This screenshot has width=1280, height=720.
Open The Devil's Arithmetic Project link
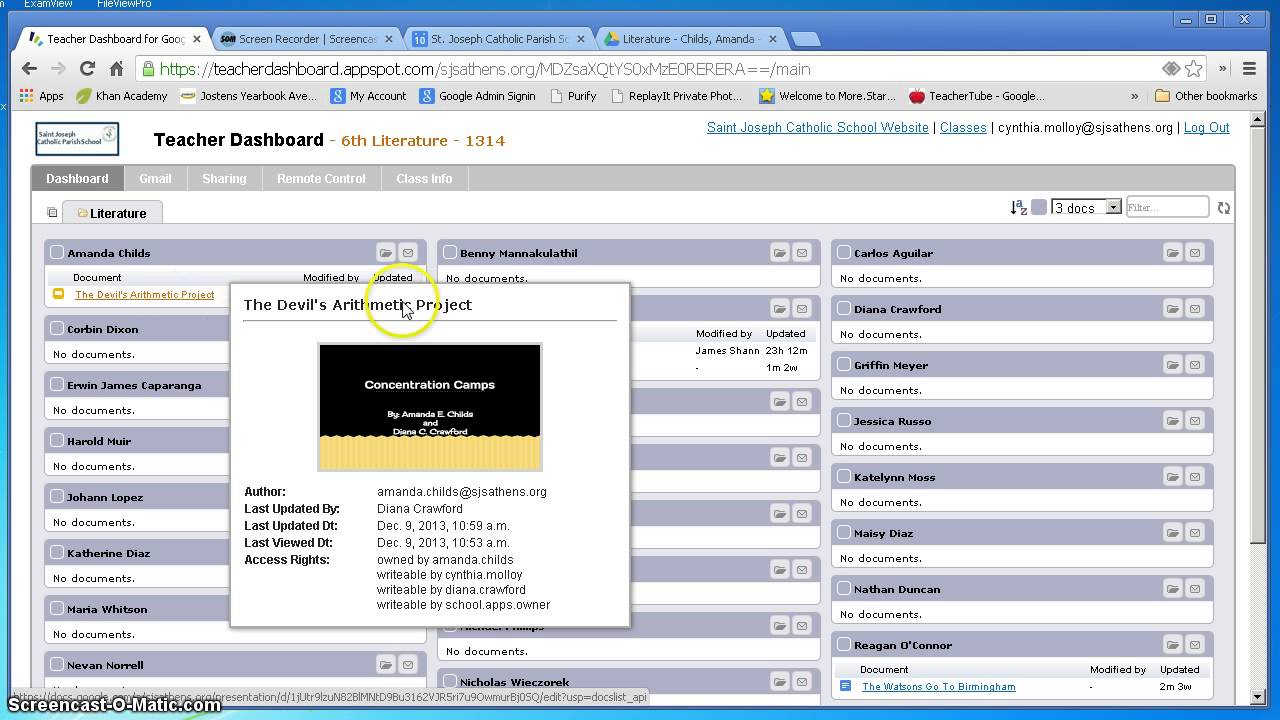(144, 294)
